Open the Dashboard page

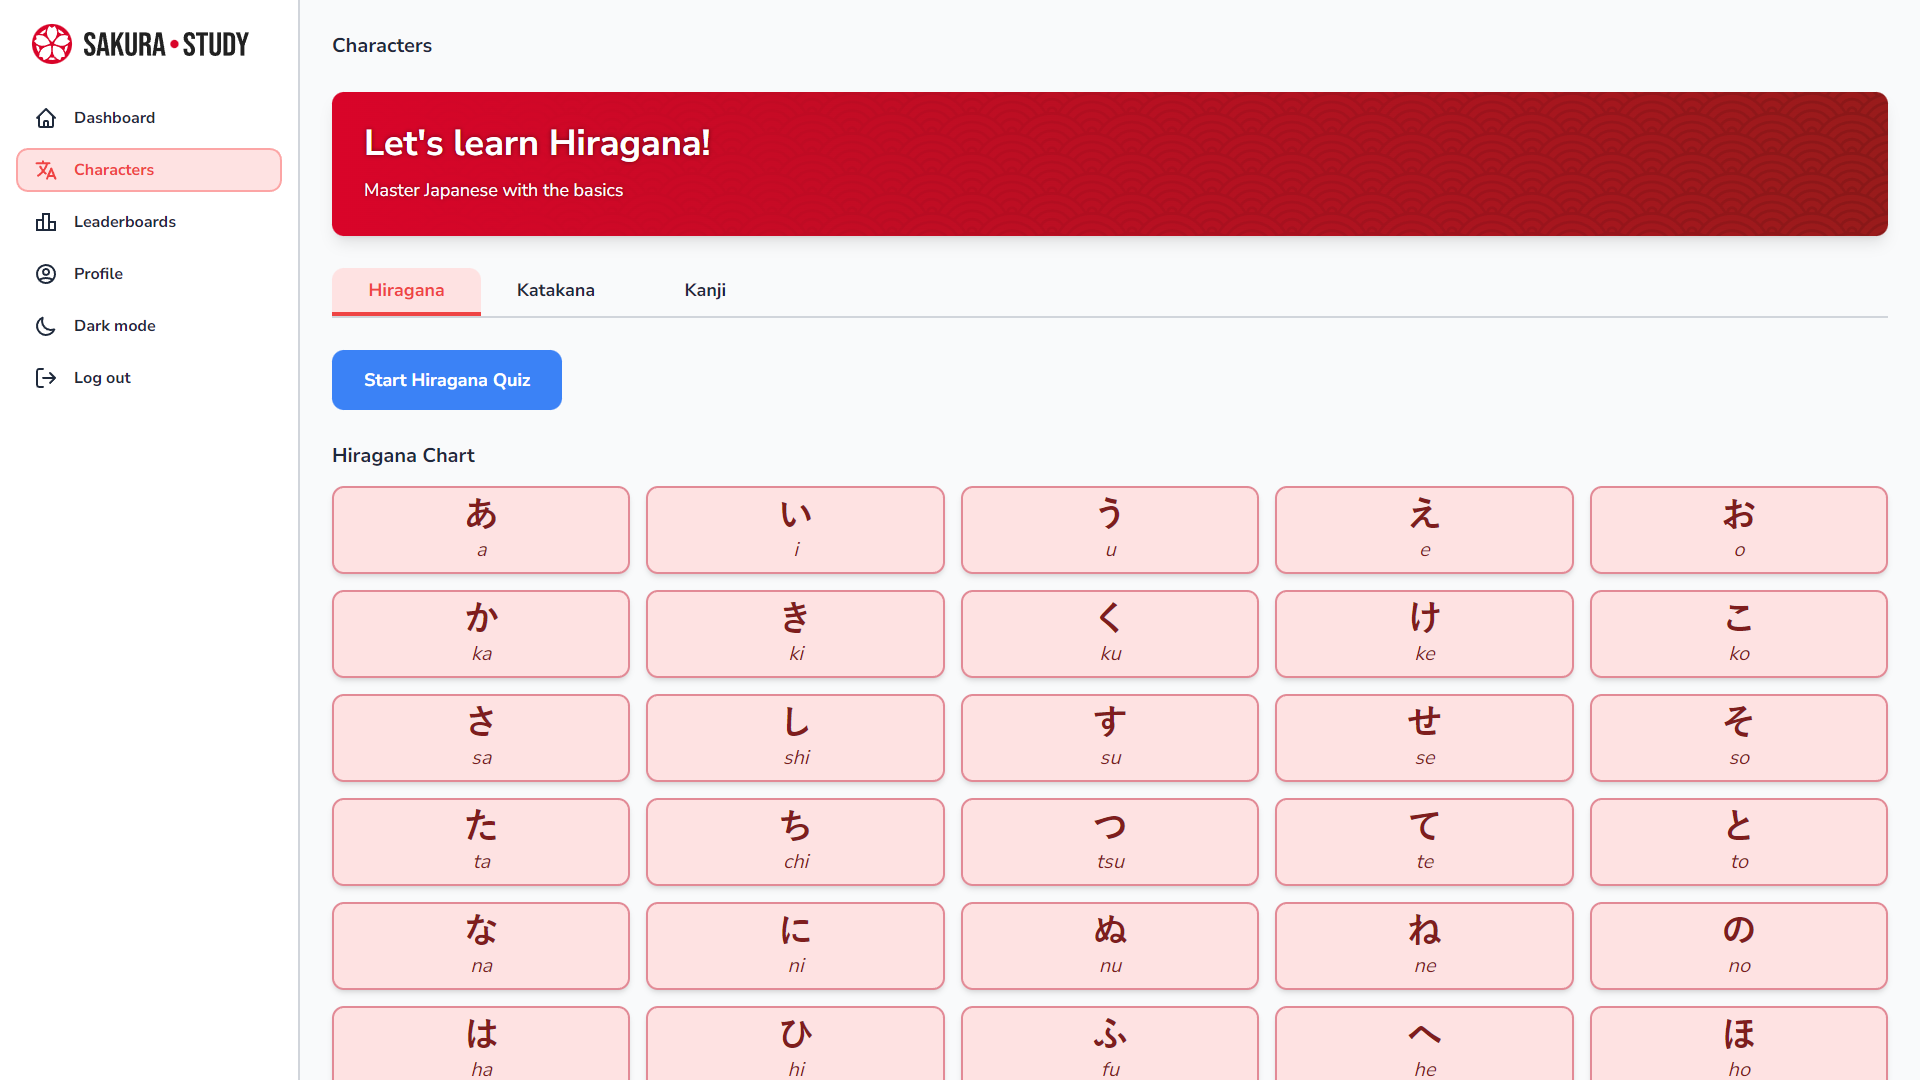point(149,118)
